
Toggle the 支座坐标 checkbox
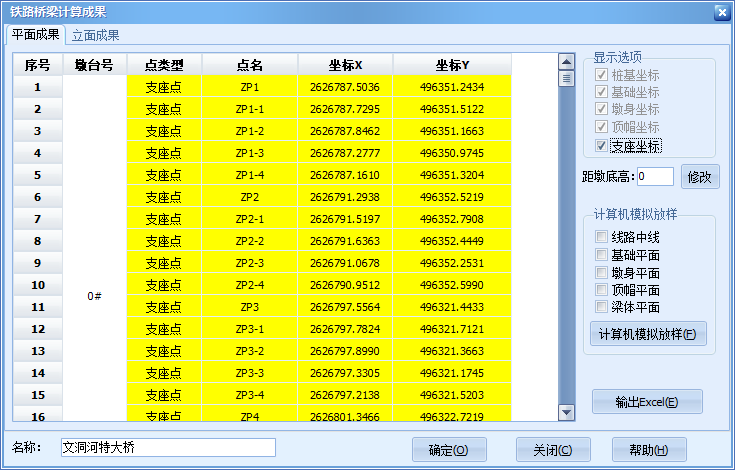(x=601, y=145)
